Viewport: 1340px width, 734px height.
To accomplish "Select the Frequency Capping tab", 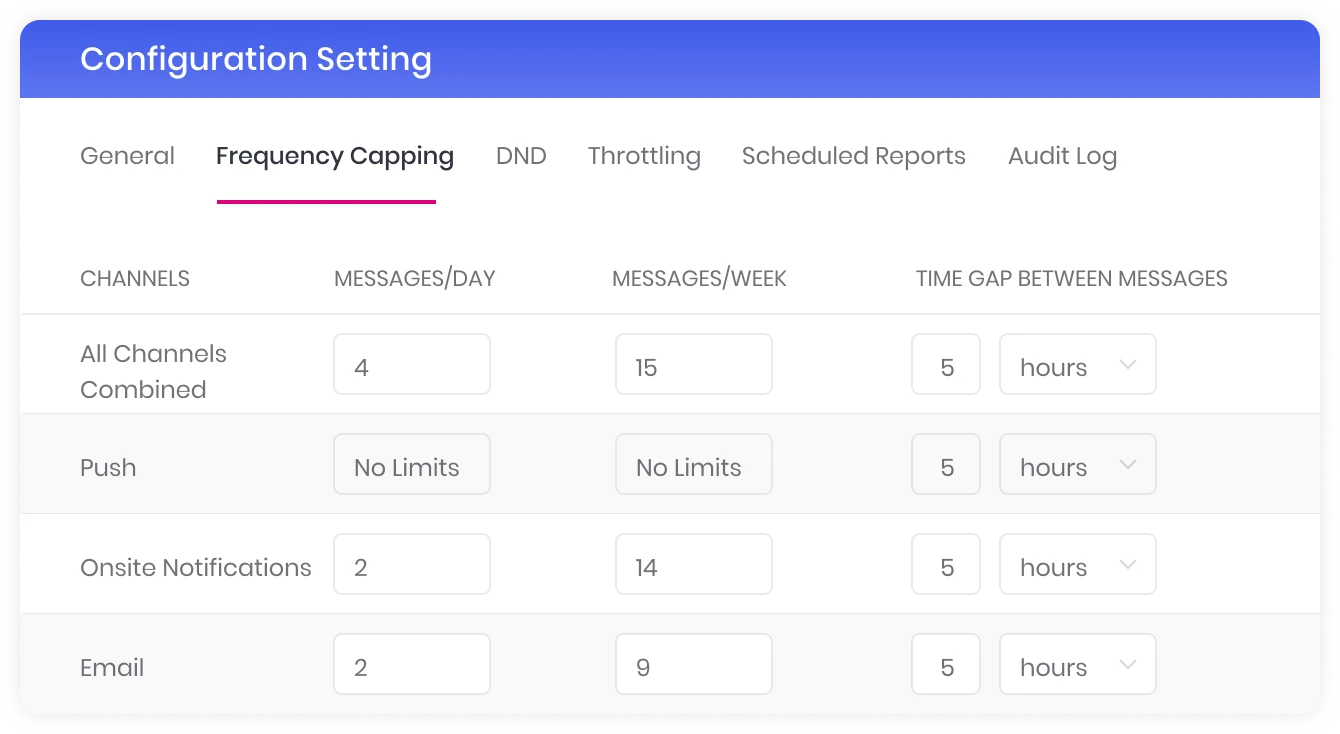I will (x=334, y=156).
